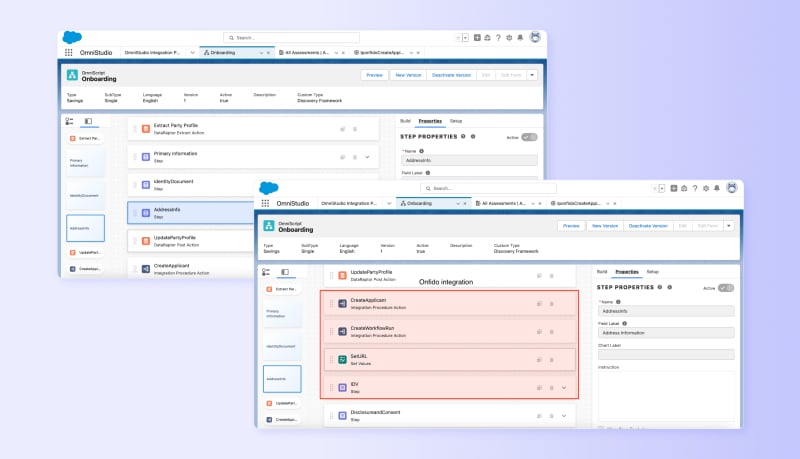Viewport: 800px width, 459px height.
Task: Click the search box in front window
Action: click(x=488, y=188)
